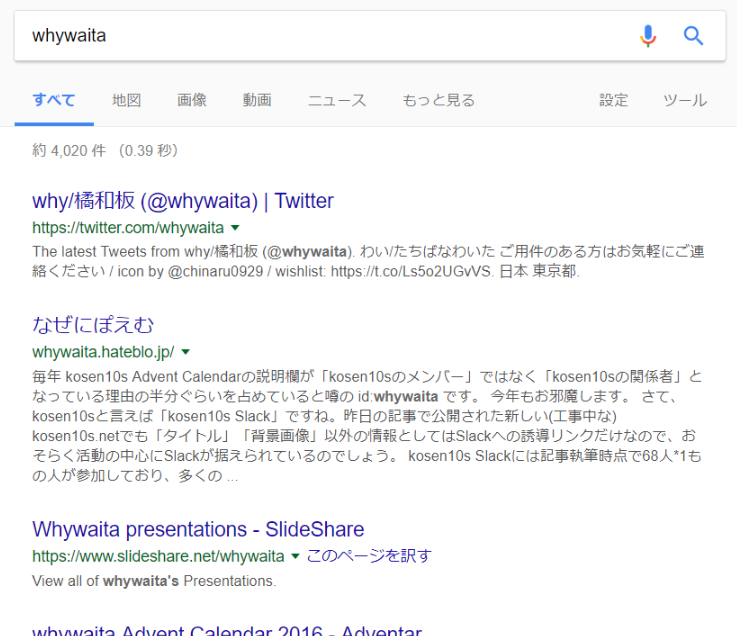Click the View all of whywaita's Presentations snippet
737x636 pixels.
(154, 581)
